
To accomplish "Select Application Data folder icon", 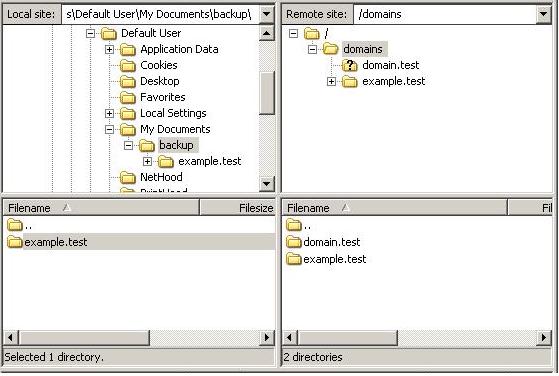I will click(128, 49).
